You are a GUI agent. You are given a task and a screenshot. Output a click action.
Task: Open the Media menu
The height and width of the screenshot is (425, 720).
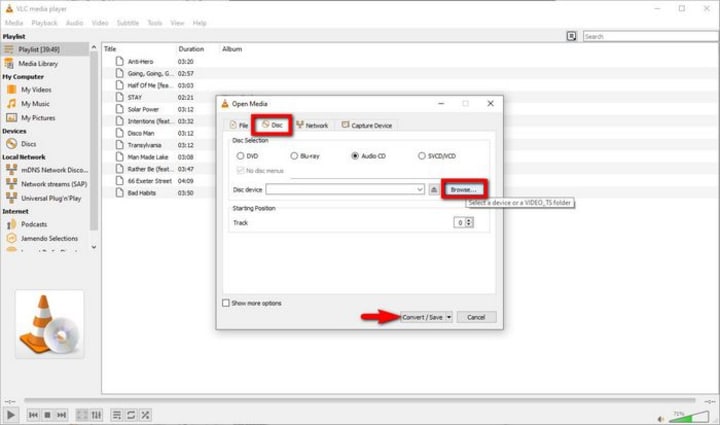(x=14, y=22)
